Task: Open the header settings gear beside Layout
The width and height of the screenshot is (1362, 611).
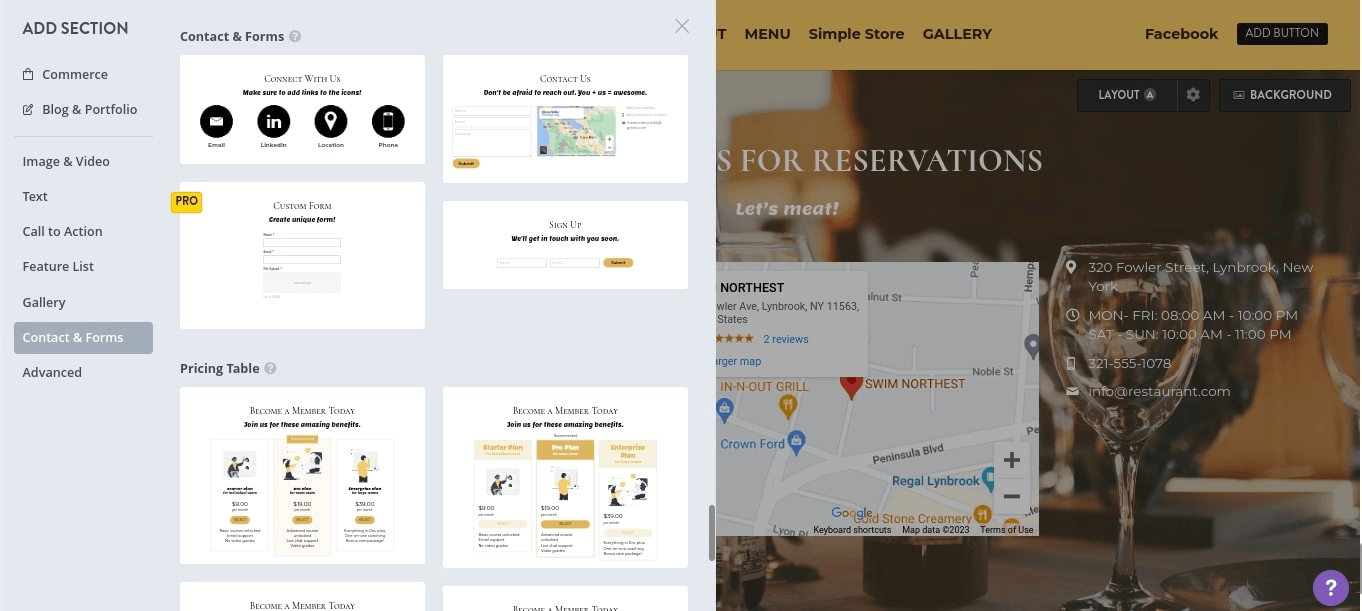Action: pos(1192,94)
